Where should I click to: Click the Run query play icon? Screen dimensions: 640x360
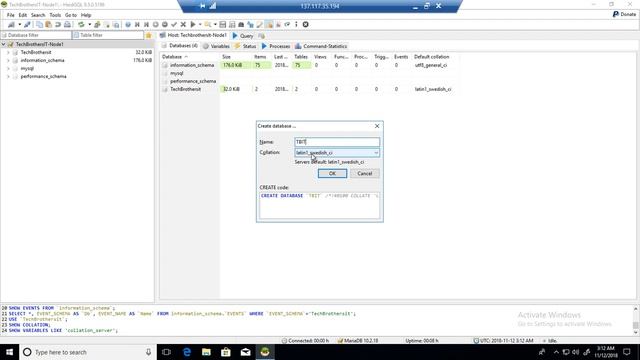click(x=193, y=24)
